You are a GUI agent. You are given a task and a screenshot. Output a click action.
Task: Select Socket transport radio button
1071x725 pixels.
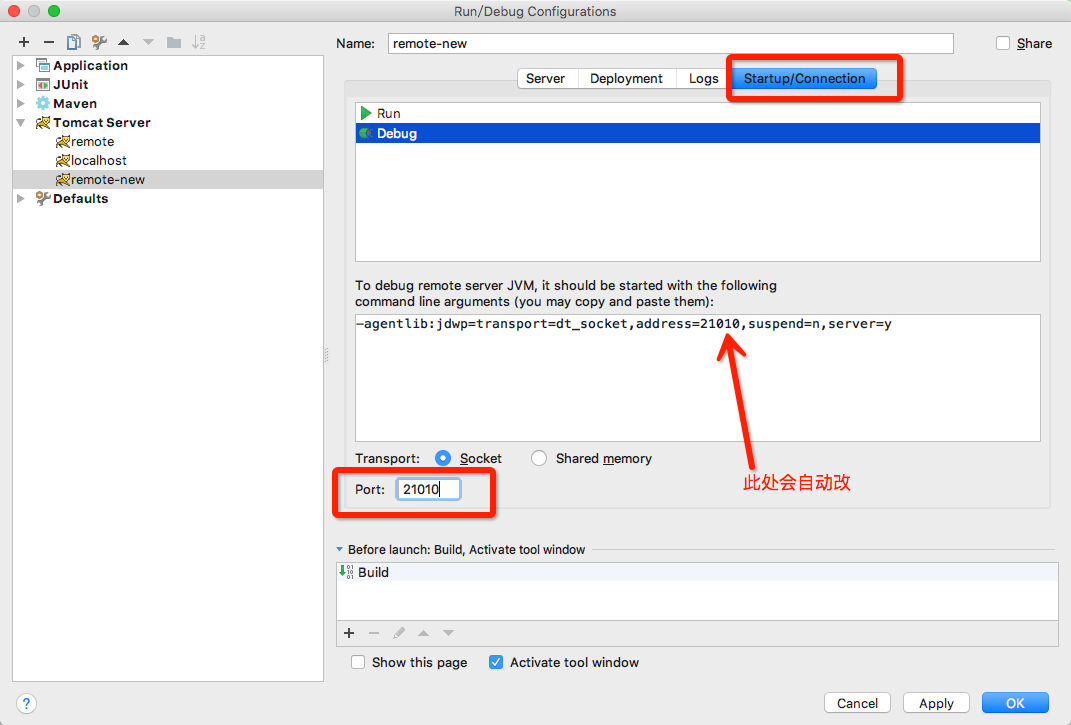[x=443, y=458]
